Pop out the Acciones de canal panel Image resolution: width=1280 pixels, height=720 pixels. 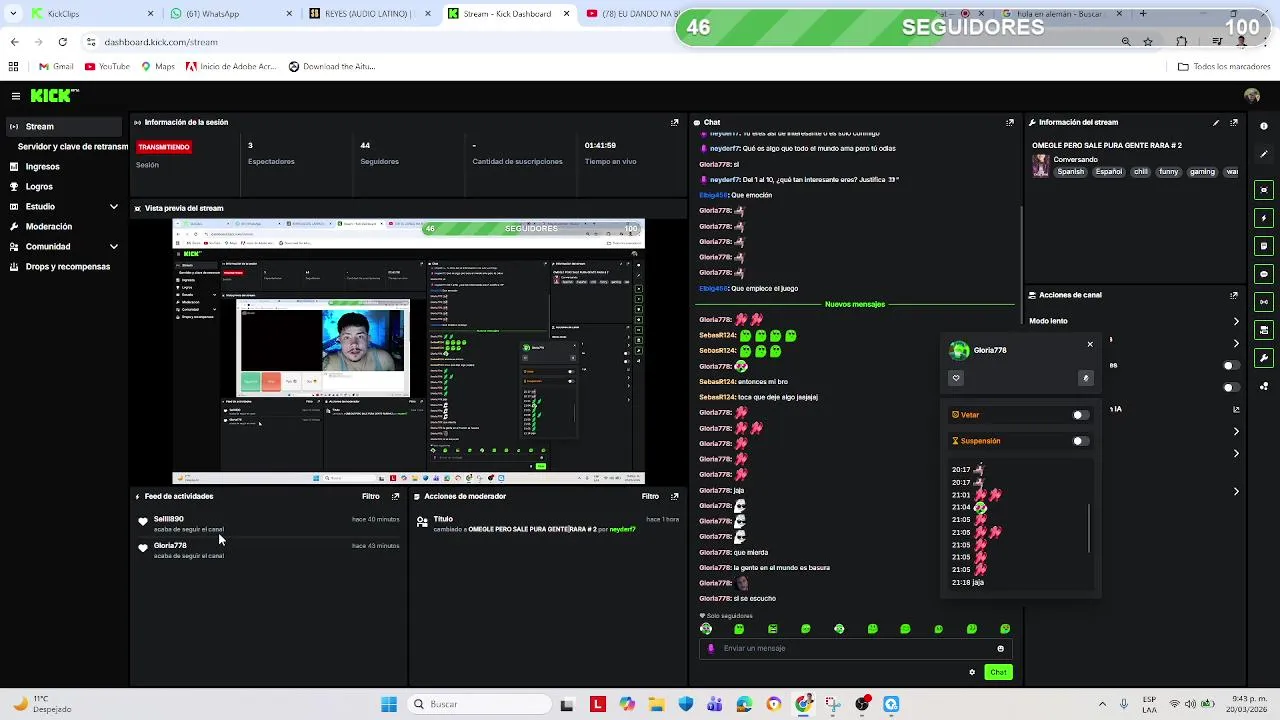(x=1234, y=295)
